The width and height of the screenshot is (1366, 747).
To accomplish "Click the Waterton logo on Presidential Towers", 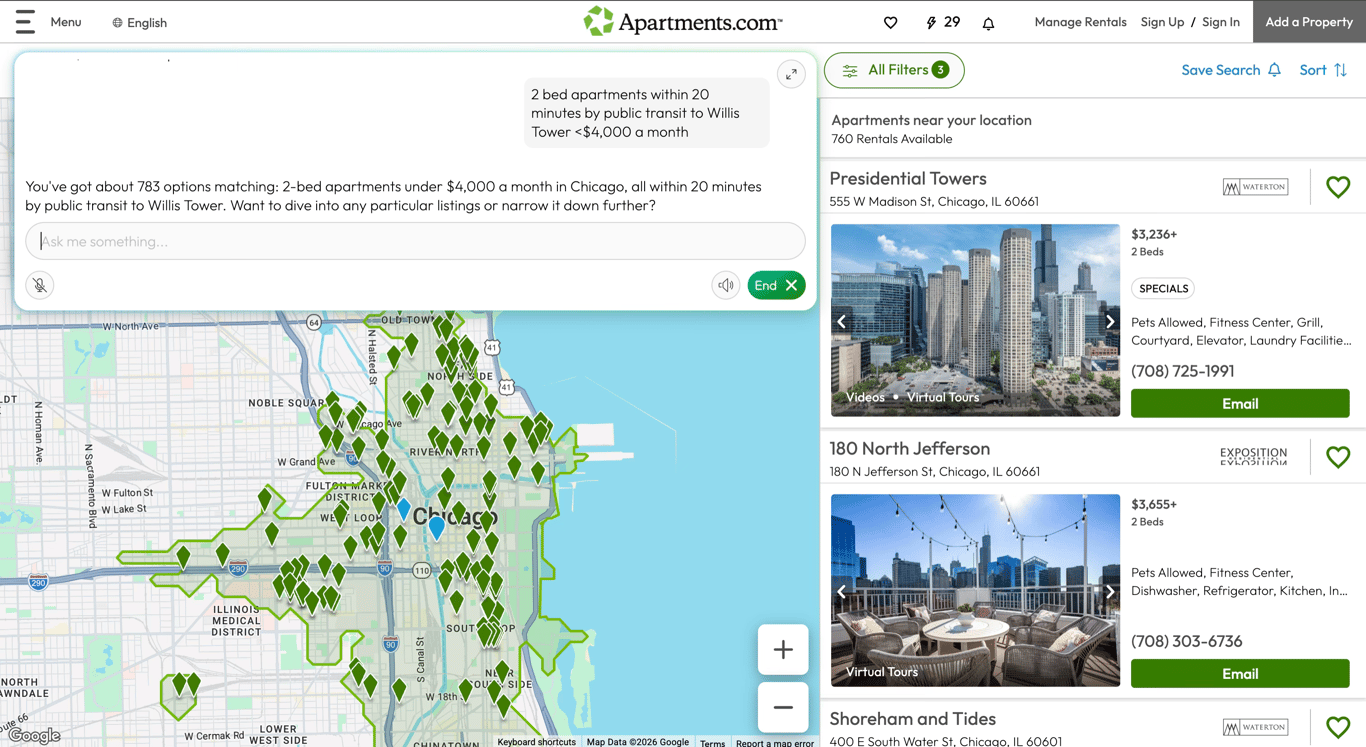I will tap(1255, 187).
